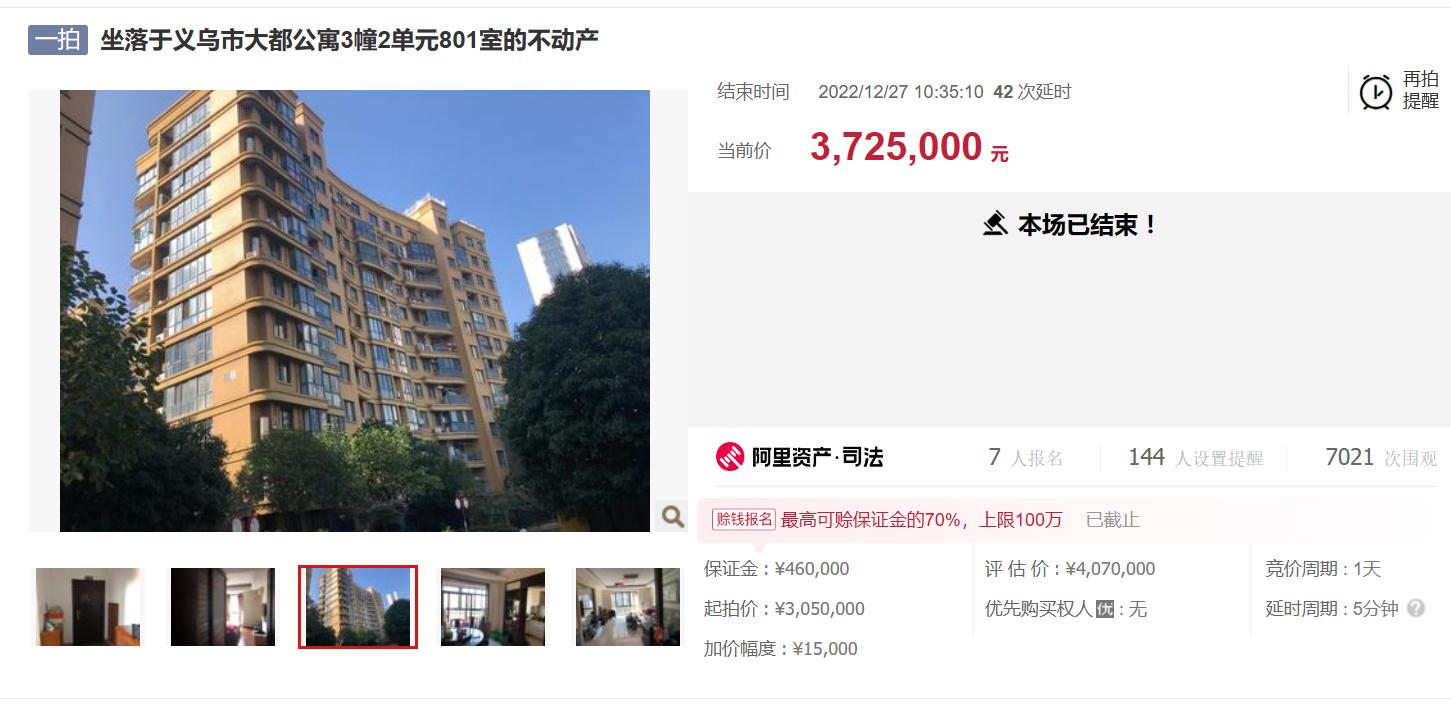Click the 最高可赊保证金的70% promo text
Image resolution: width=1451 pixels, height=702 pixels.
click(x=921, y=519)
